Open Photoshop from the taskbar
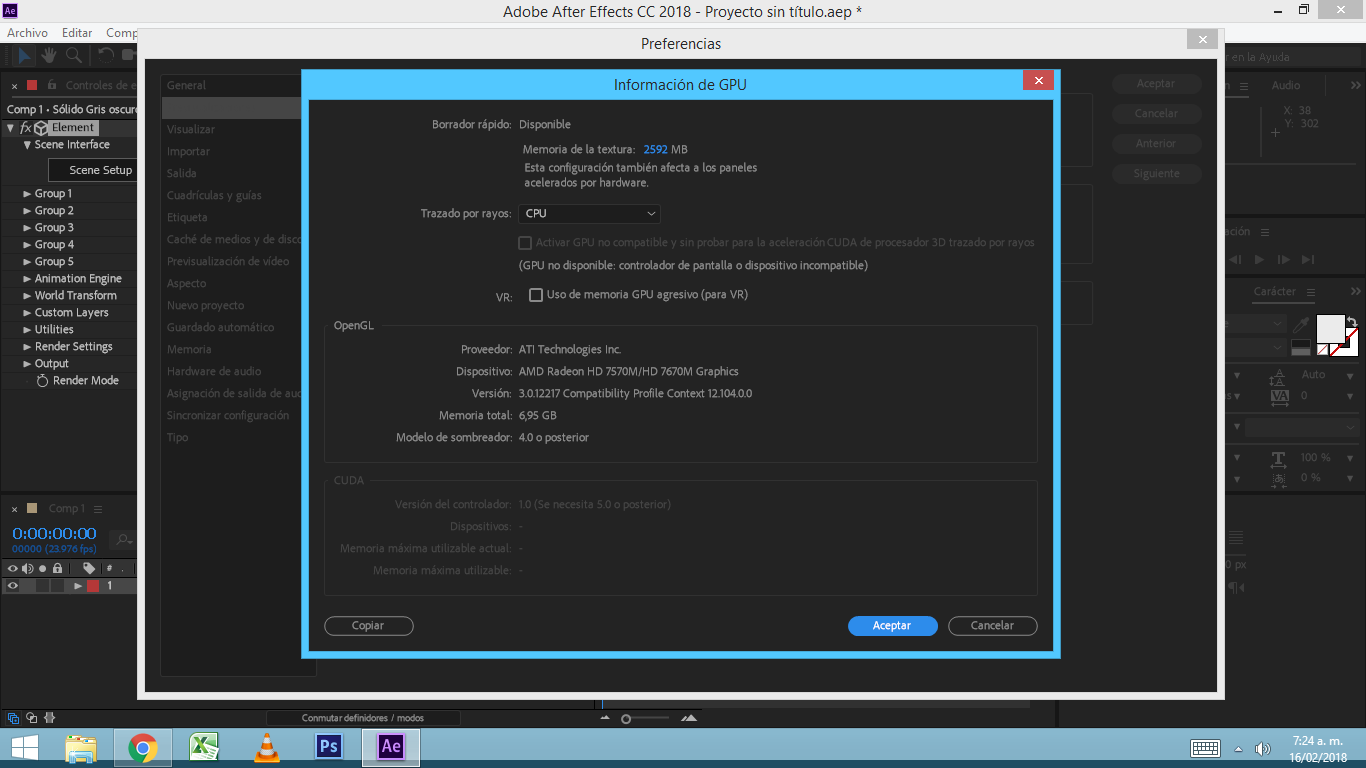 [328, 748]
